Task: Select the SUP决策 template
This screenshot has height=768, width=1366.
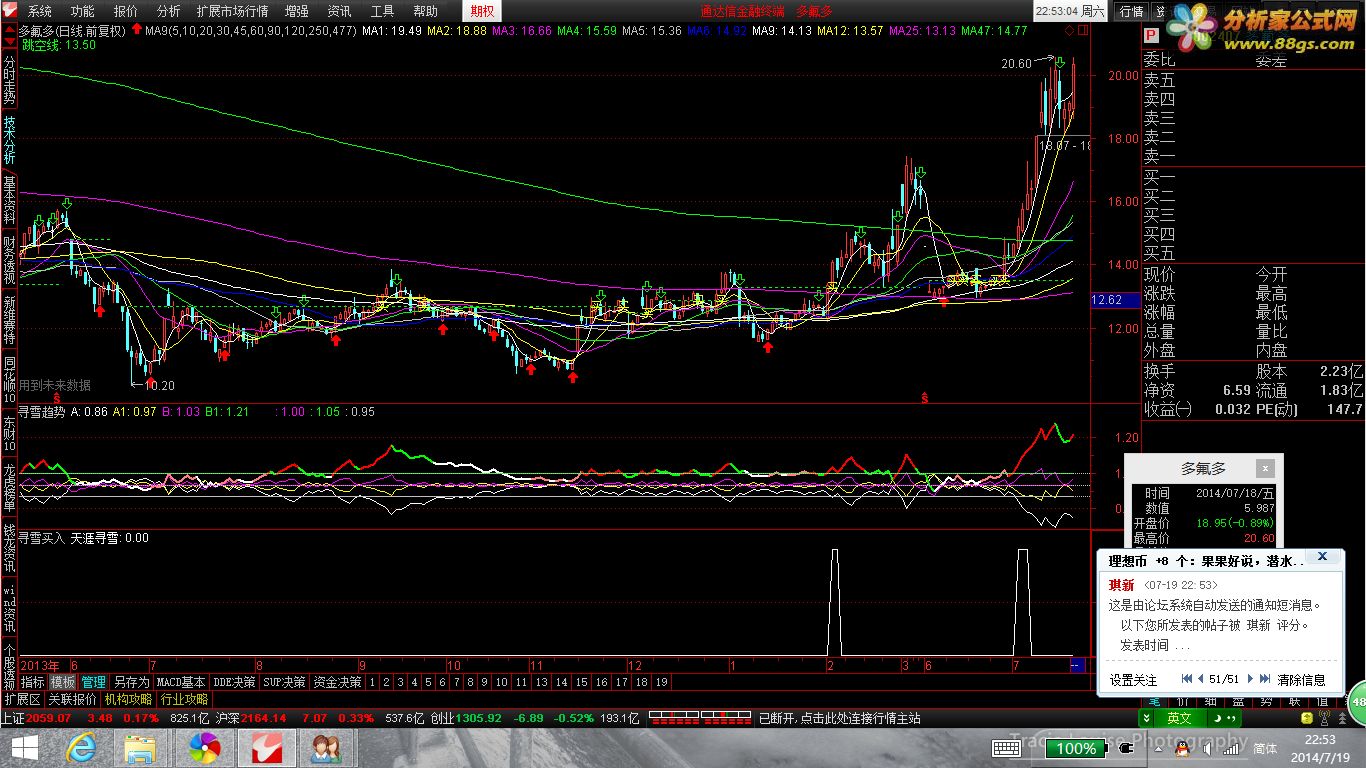Action: point(284,682)
